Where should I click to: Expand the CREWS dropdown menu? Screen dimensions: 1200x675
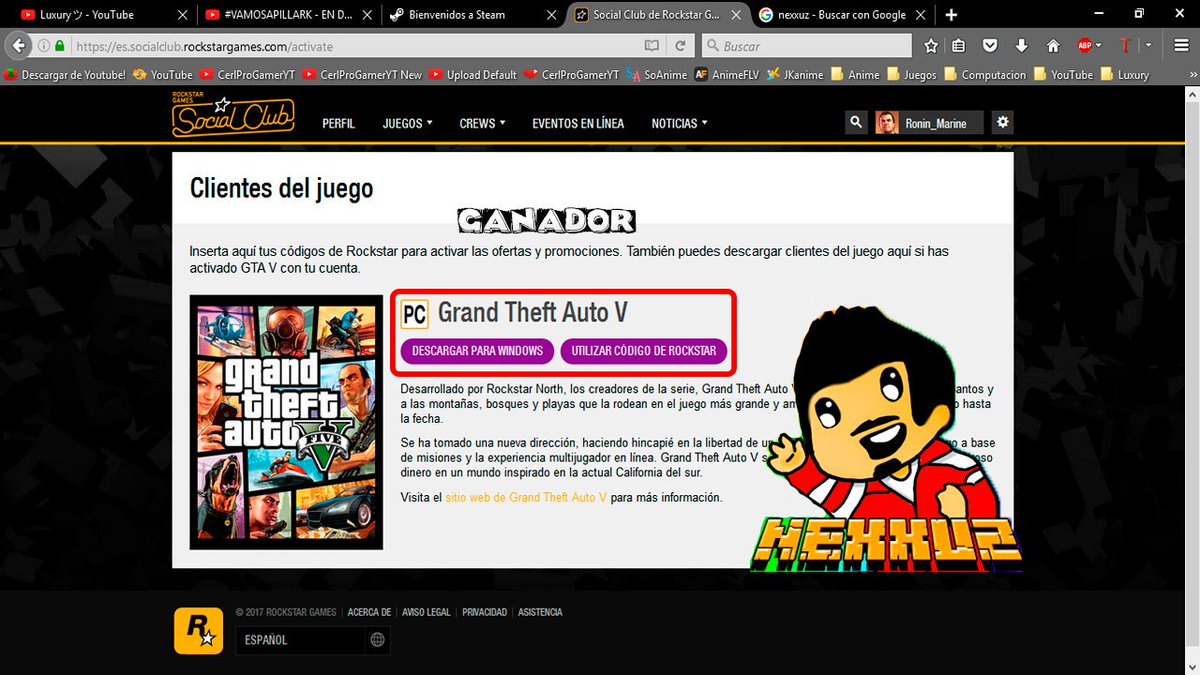point(482,123)
